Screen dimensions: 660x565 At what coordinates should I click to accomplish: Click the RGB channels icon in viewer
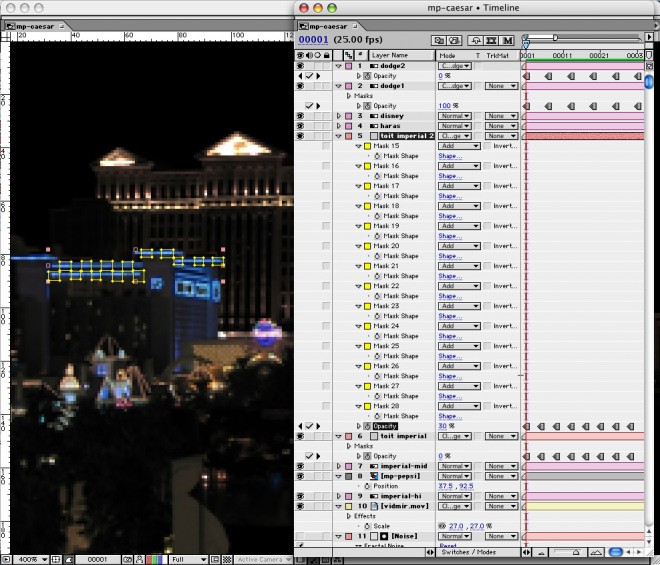pos(152,559)
